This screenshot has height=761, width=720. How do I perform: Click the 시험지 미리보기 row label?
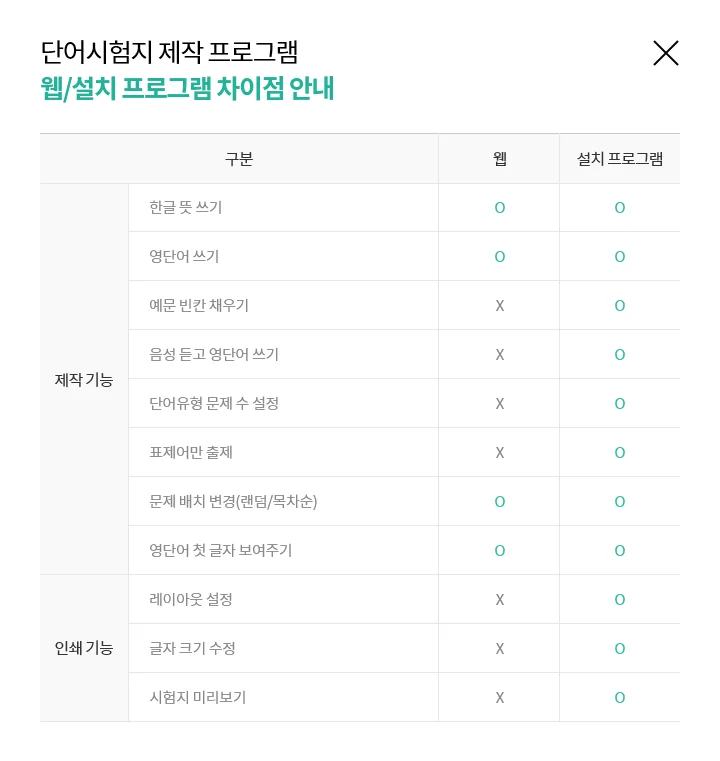[x=198, y=698]
